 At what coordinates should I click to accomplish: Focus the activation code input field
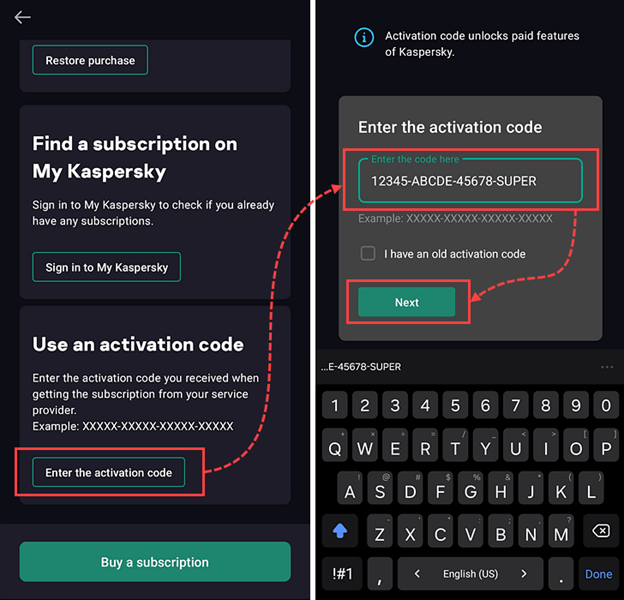pos(470,181)
